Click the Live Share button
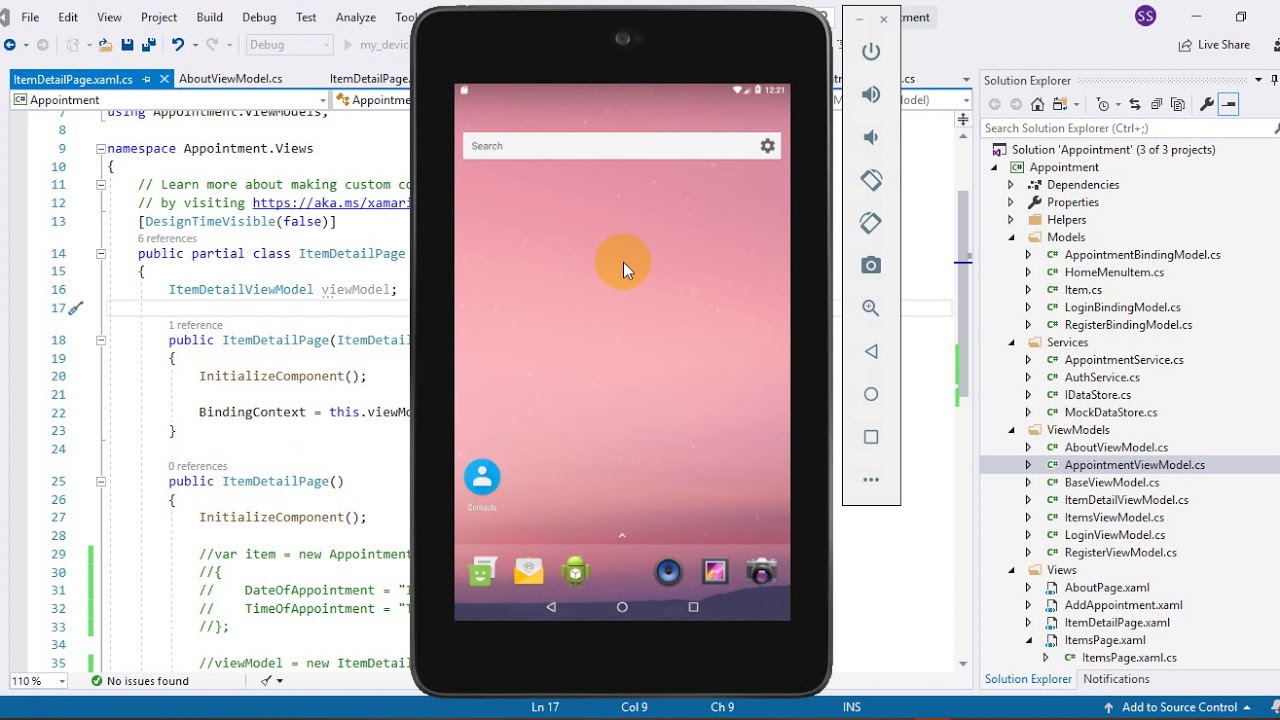Viewport: 1280px width, 720px height. coord(1214,45)
